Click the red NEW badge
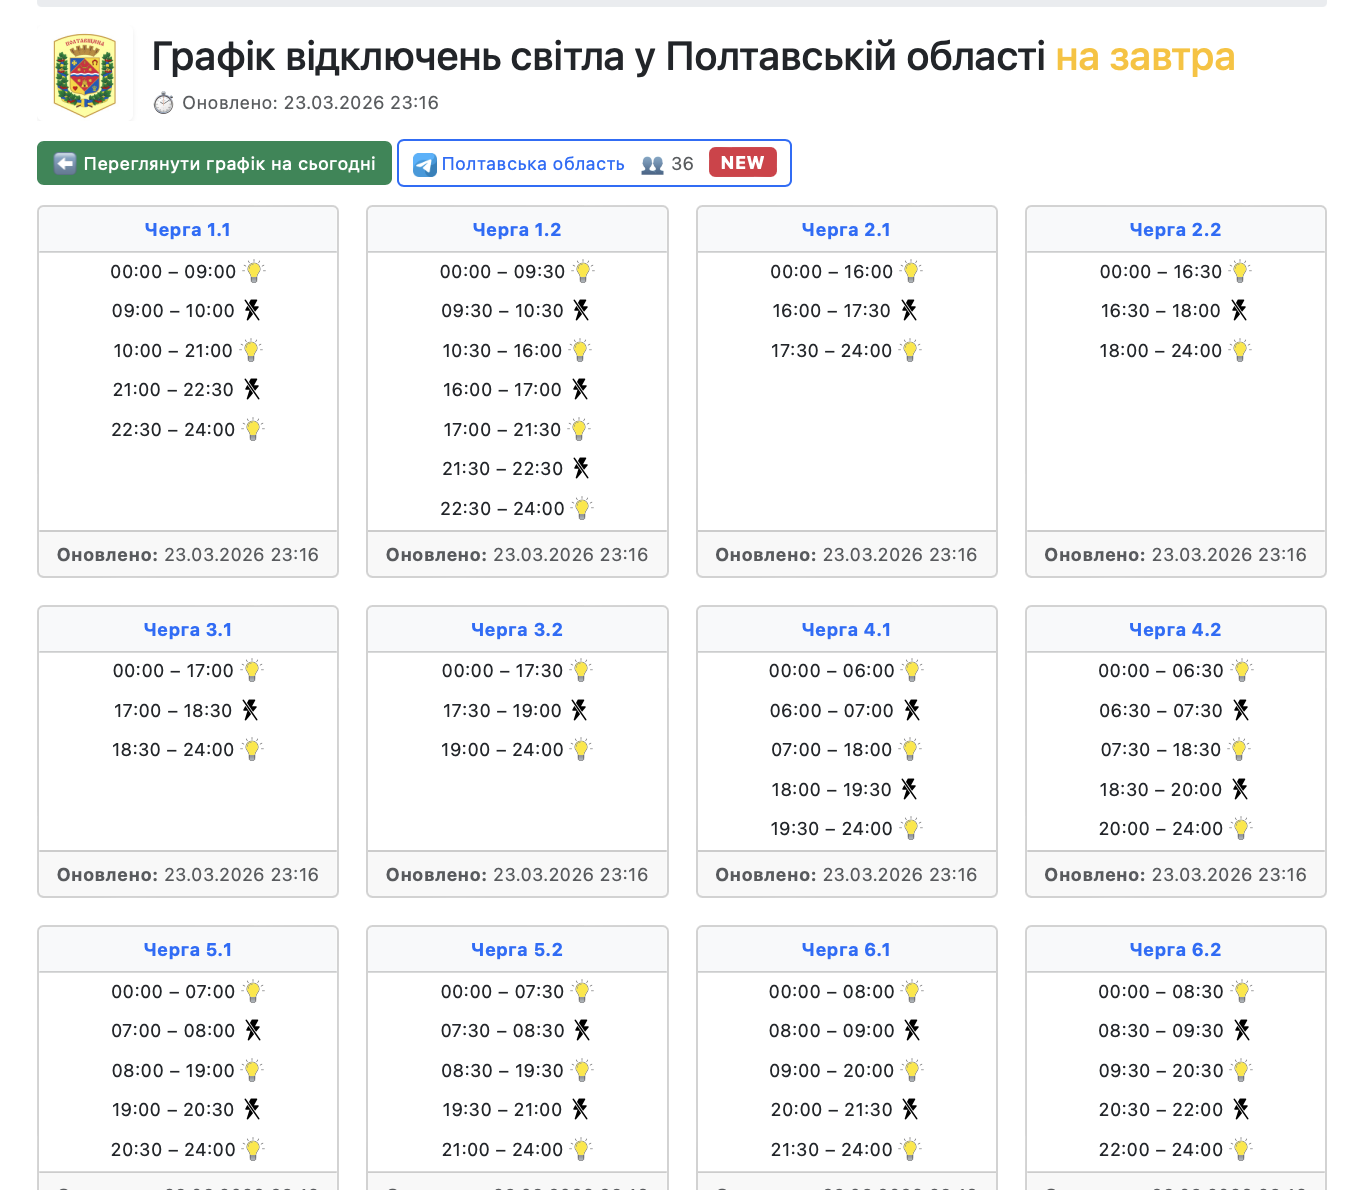Image resolution: width=1372 pixels, height=1190 pixels. [742, 163]
